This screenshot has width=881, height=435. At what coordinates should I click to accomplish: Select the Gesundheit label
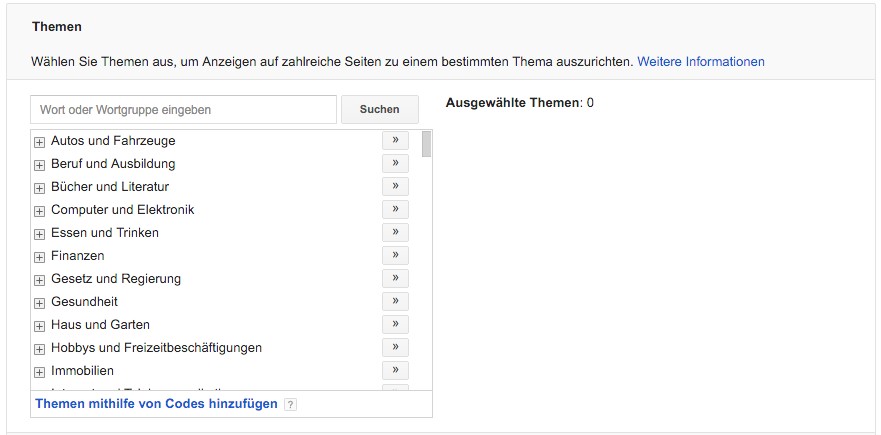[84, 302]
